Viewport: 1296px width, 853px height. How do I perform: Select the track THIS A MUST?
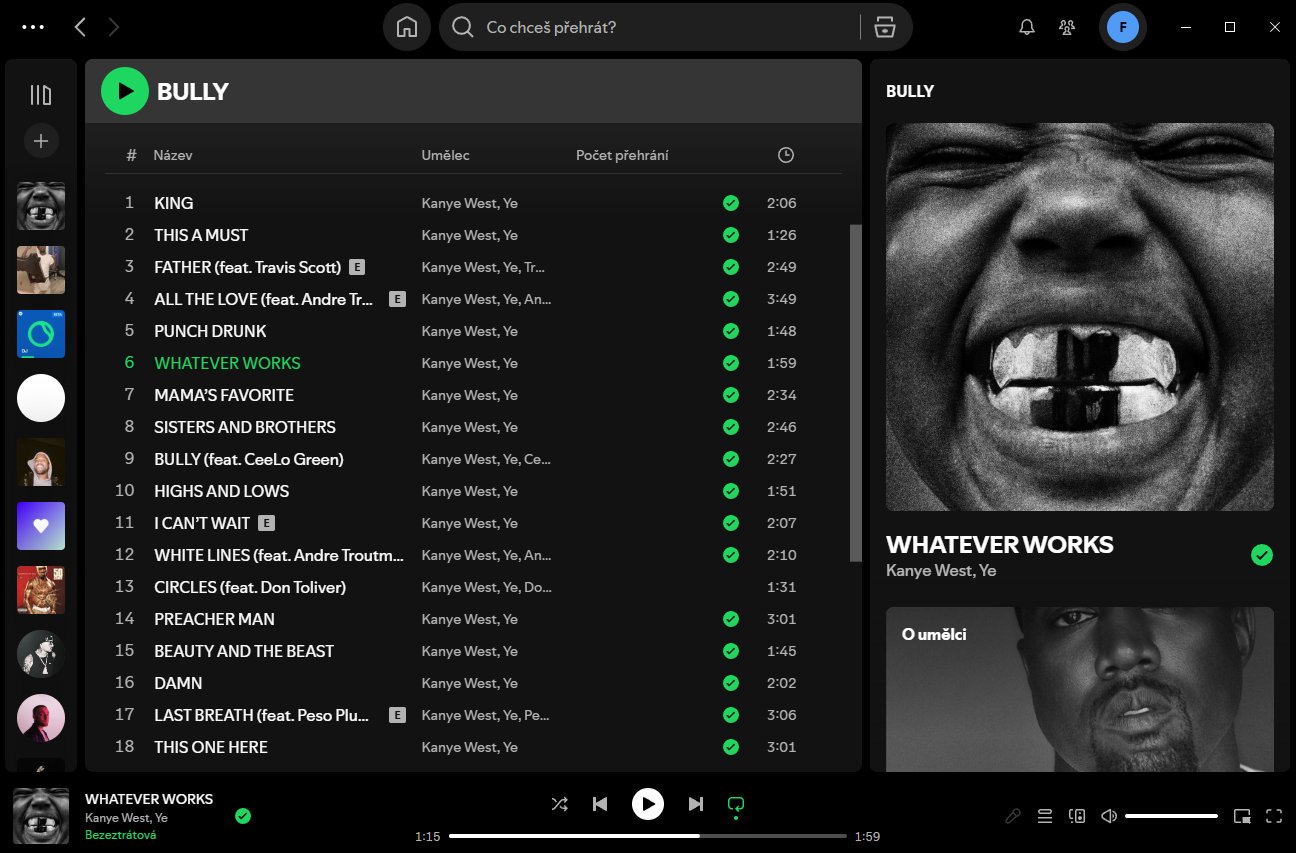(201, 235)
